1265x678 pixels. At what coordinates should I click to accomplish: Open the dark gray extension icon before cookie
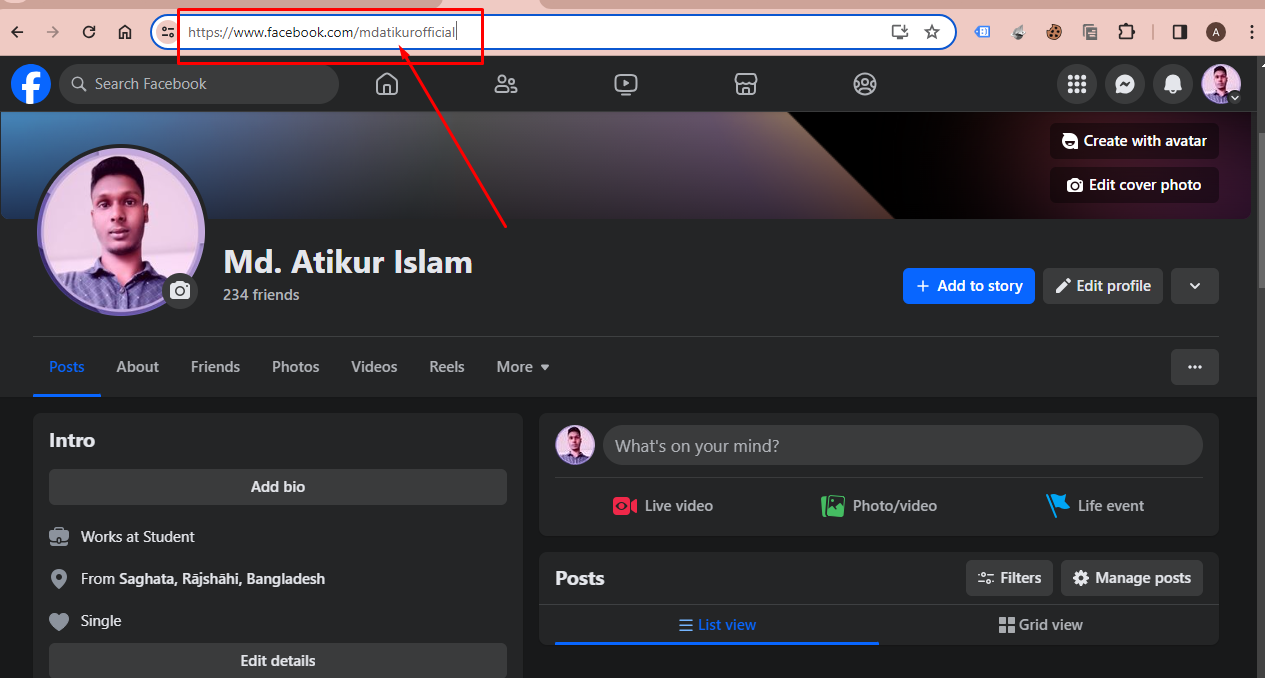point(1018,32)
